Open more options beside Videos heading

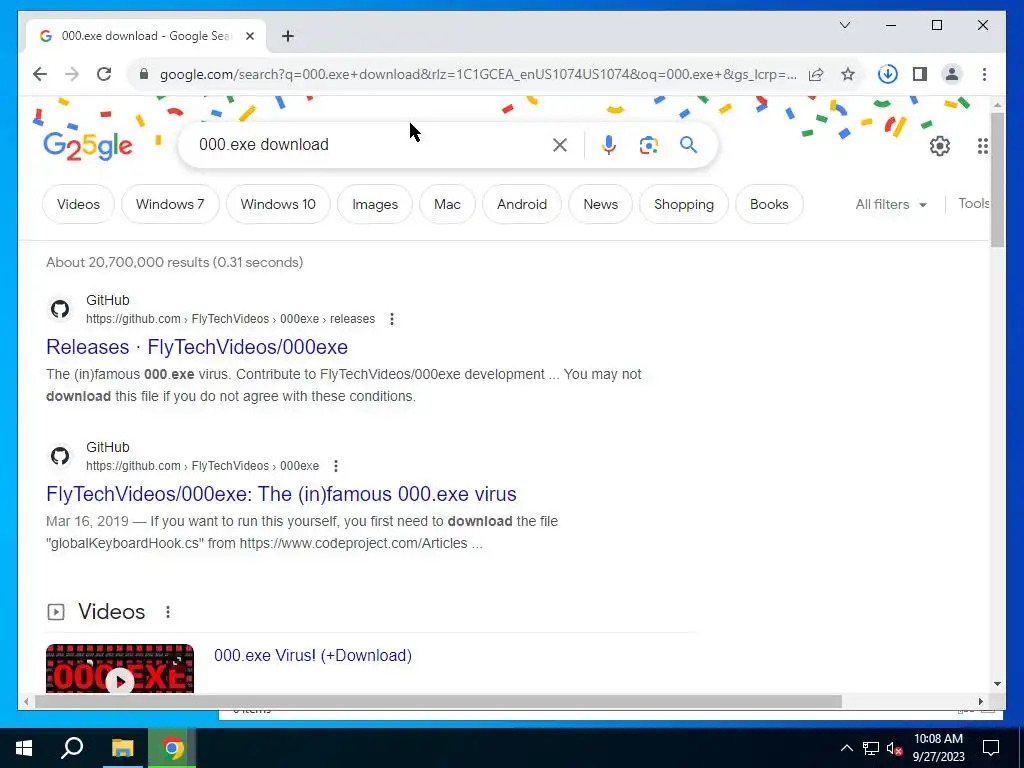(168, 612)
